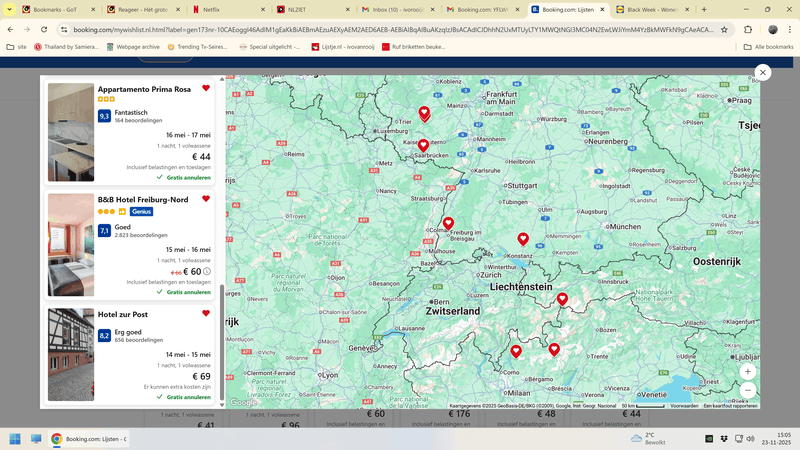Image resolution: width=800 pixels, height=450 pixels.
Task: Open the Voorwaarden link on the map
Action: [x=684, y=406]
